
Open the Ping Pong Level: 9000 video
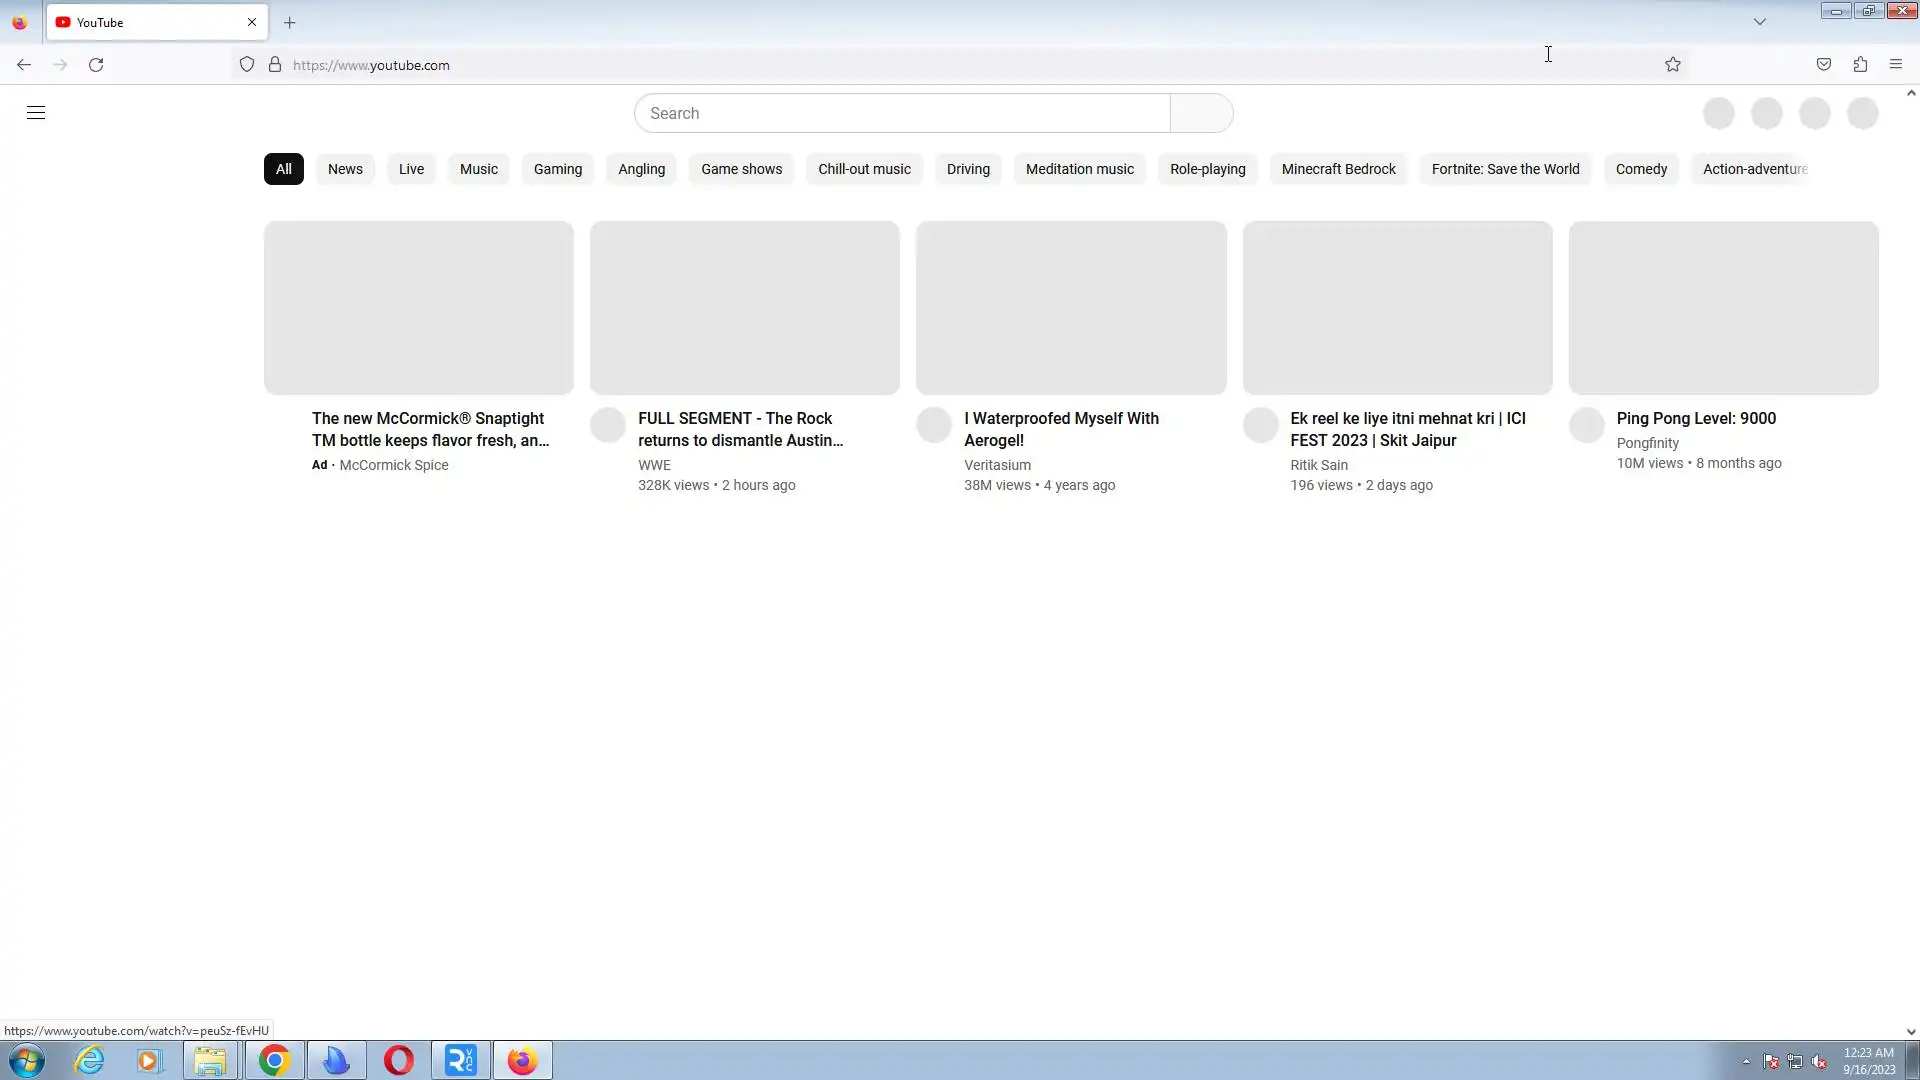pyautogui.click(x=1696, y=419)
